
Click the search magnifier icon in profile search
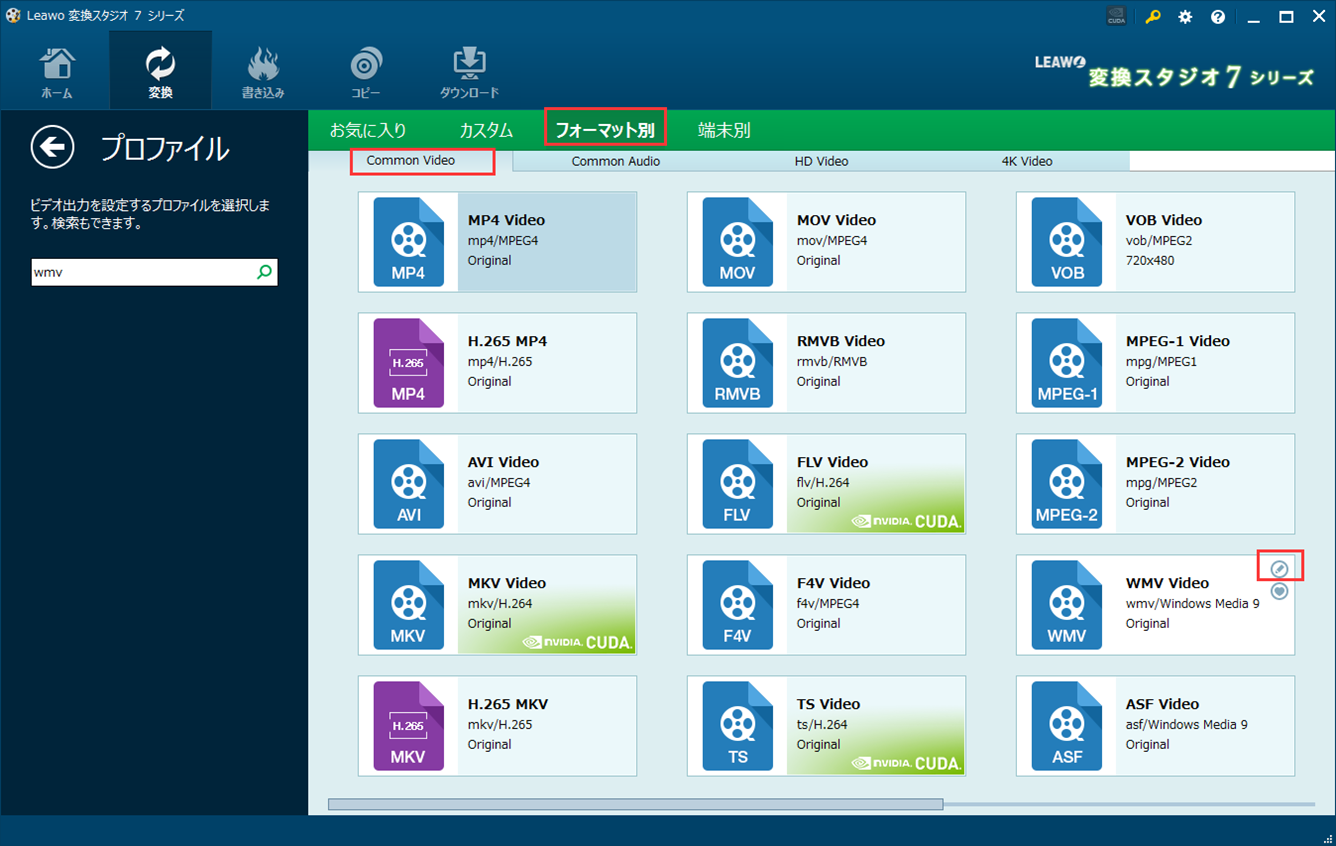(x=264, y=272)
